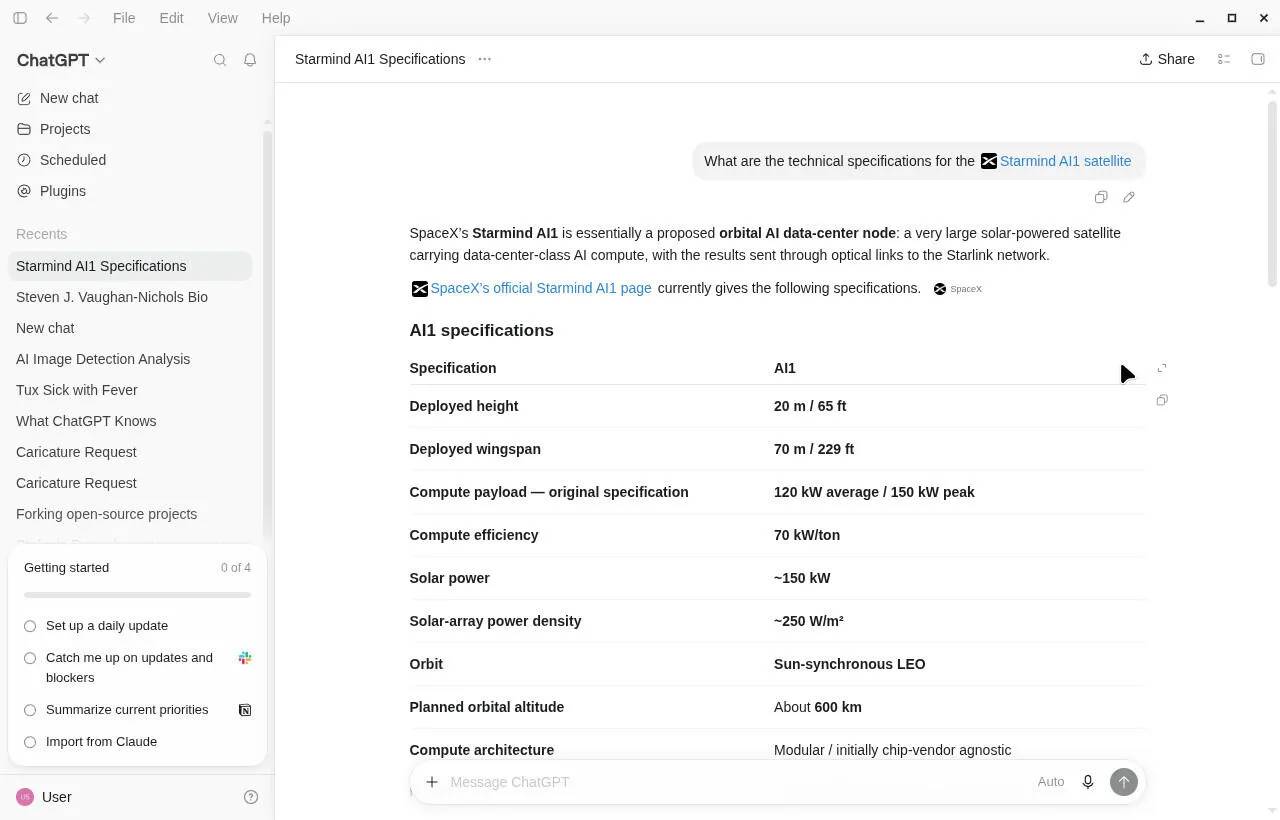The image size is (1280, 820).
Task: Click the Notion icon beside Summarize priorities
Action: (x=245, y=710)
